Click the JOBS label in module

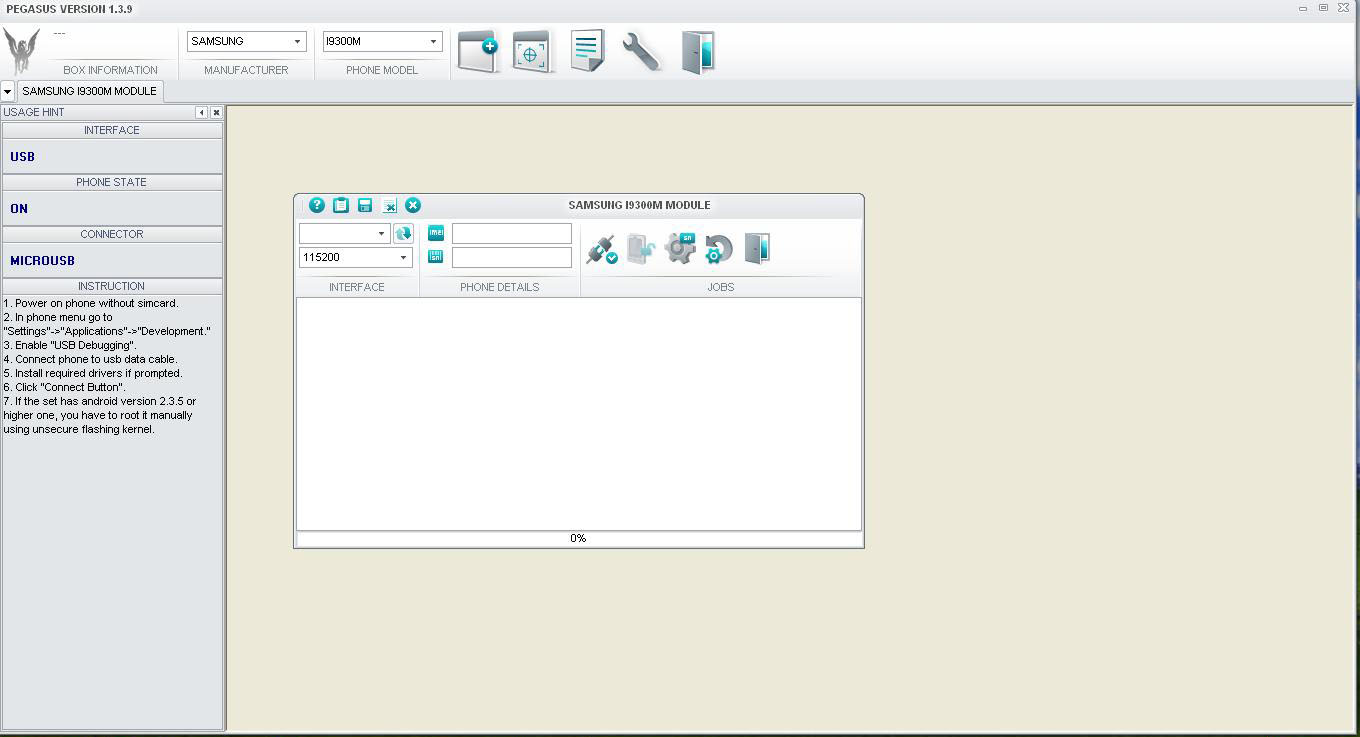[721, 287]
